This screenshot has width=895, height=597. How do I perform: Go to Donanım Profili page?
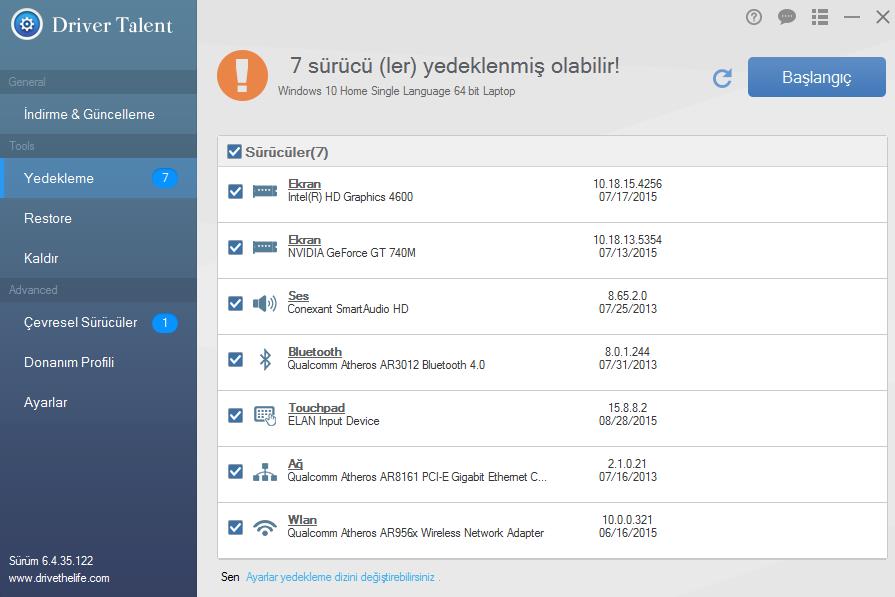point(69,362)
